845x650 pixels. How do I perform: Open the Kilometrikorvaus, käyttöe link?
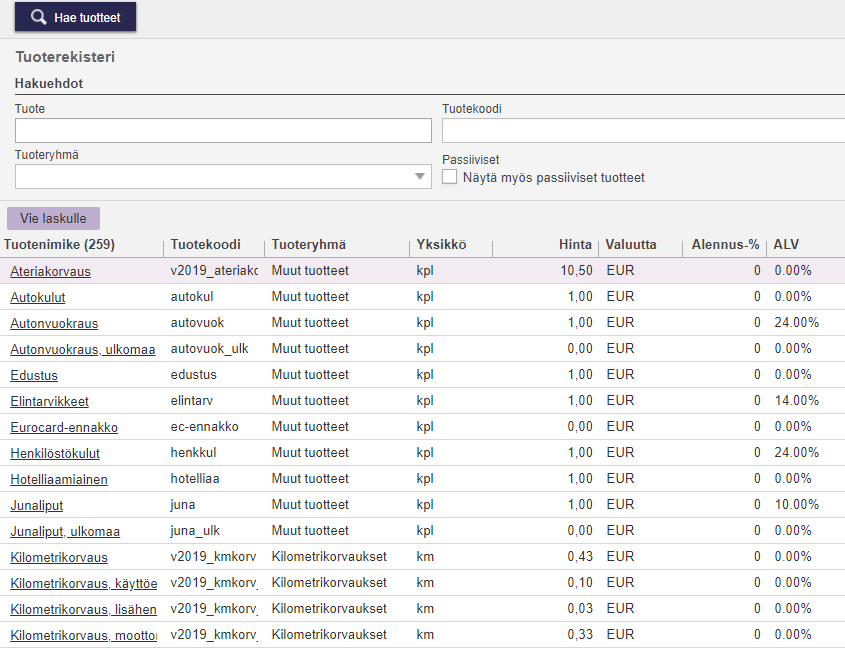[x=84, y=583]
